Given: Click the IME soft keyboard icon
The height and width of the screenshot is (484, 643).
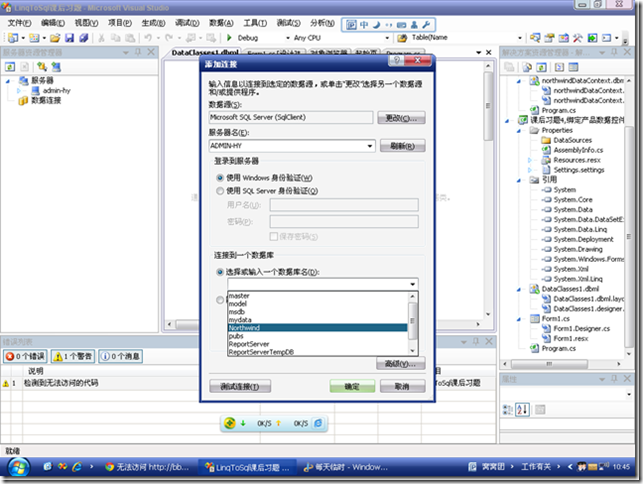Looking at the screenshot, I should click(x=401, y=25).
